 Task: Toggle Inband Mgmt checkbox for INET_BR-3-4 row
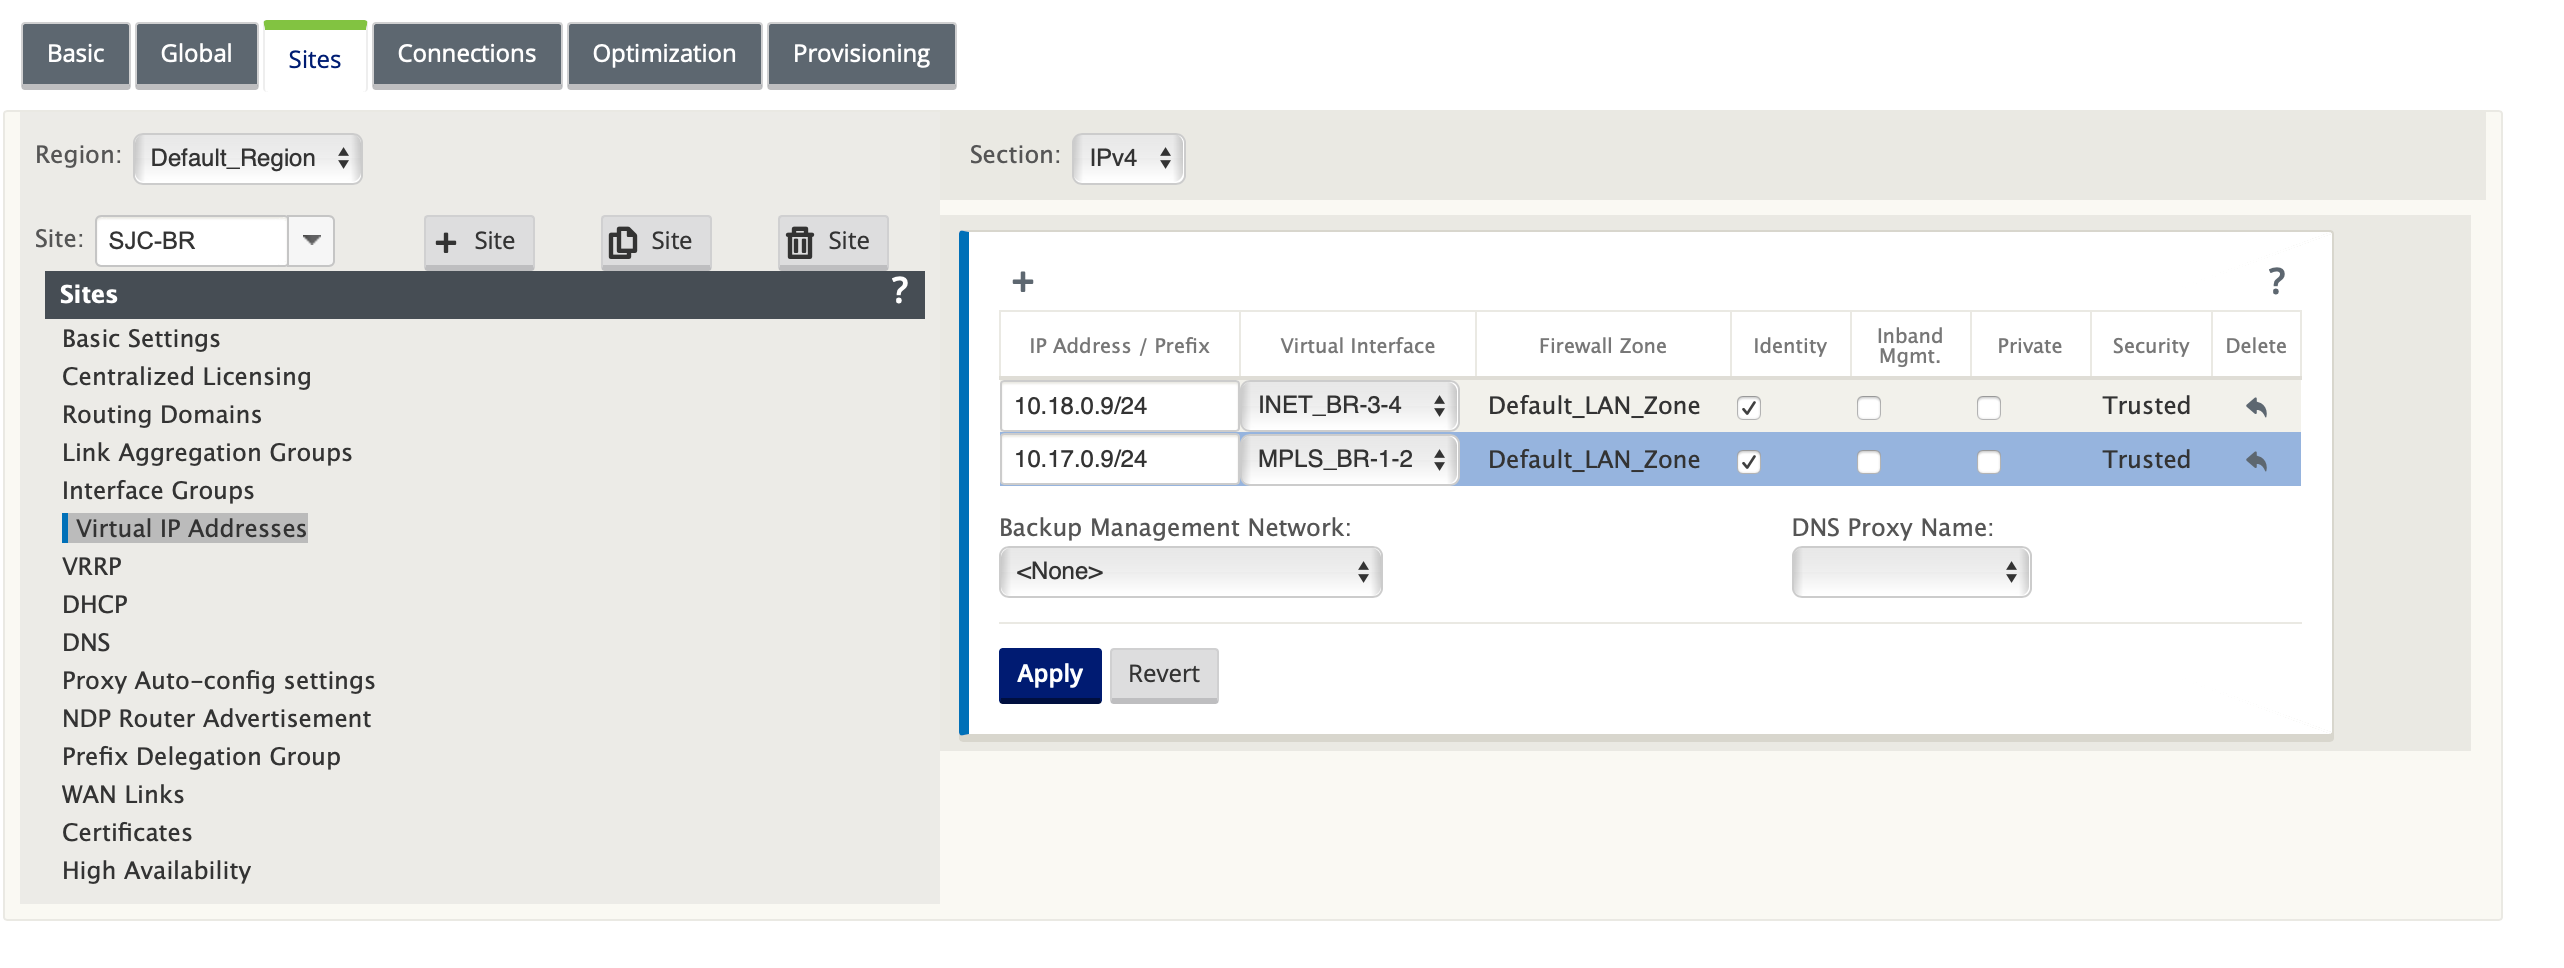tap(1869, 407)
